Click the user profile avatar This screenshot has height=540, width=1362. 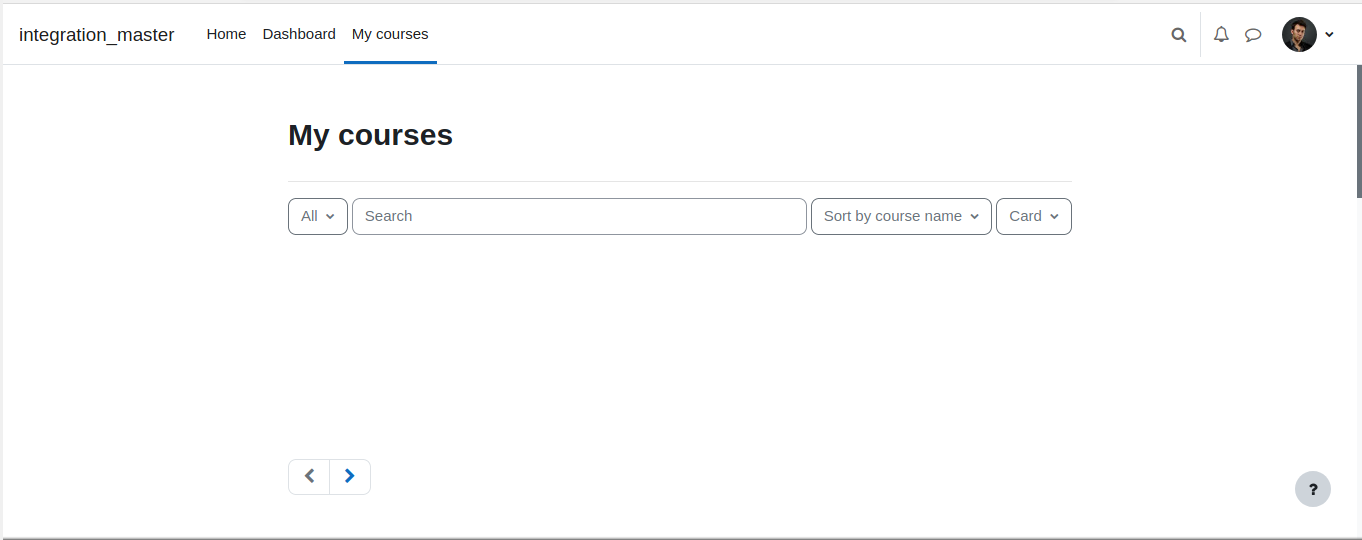click(x=1299, y=35)
